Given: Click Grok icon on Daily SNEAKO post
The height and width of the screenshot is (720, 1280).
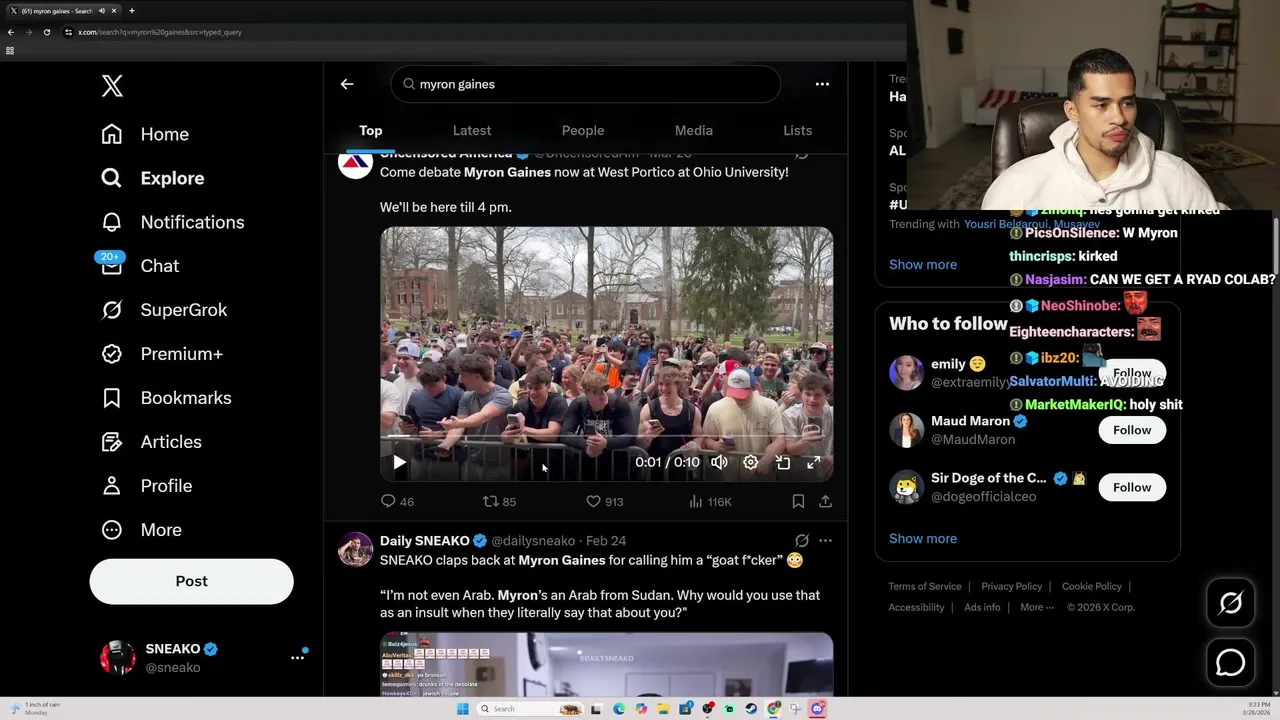Looking at the screenshot, I should (x=801, y=540).
